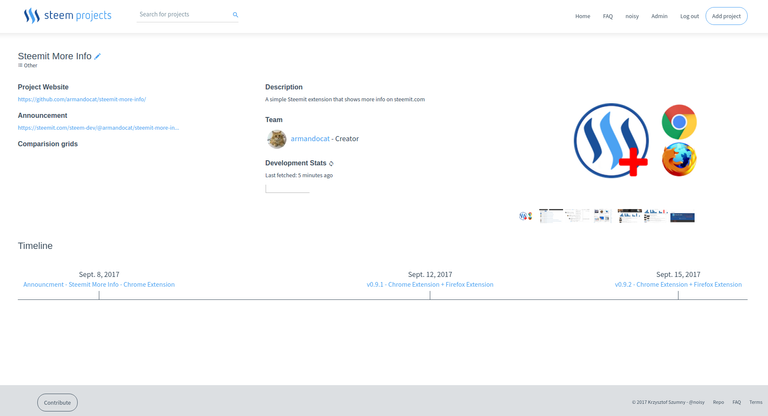This screenshot has width=768, height=416.
Task: Click the Sept. 12, 2017 timeline date
Action: [430, 274]
